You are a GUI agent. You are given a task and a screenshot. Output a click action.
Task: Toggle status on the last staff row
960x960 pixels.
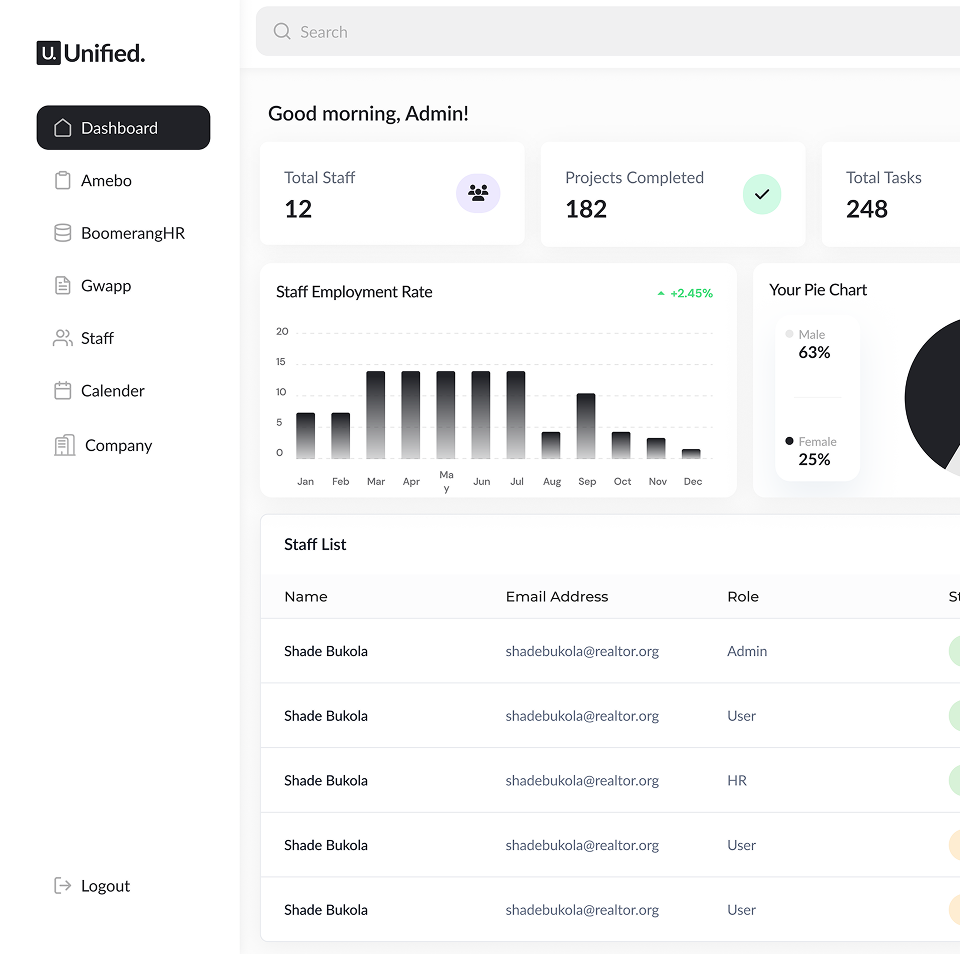pyautogui.click(x=953, y=910)
